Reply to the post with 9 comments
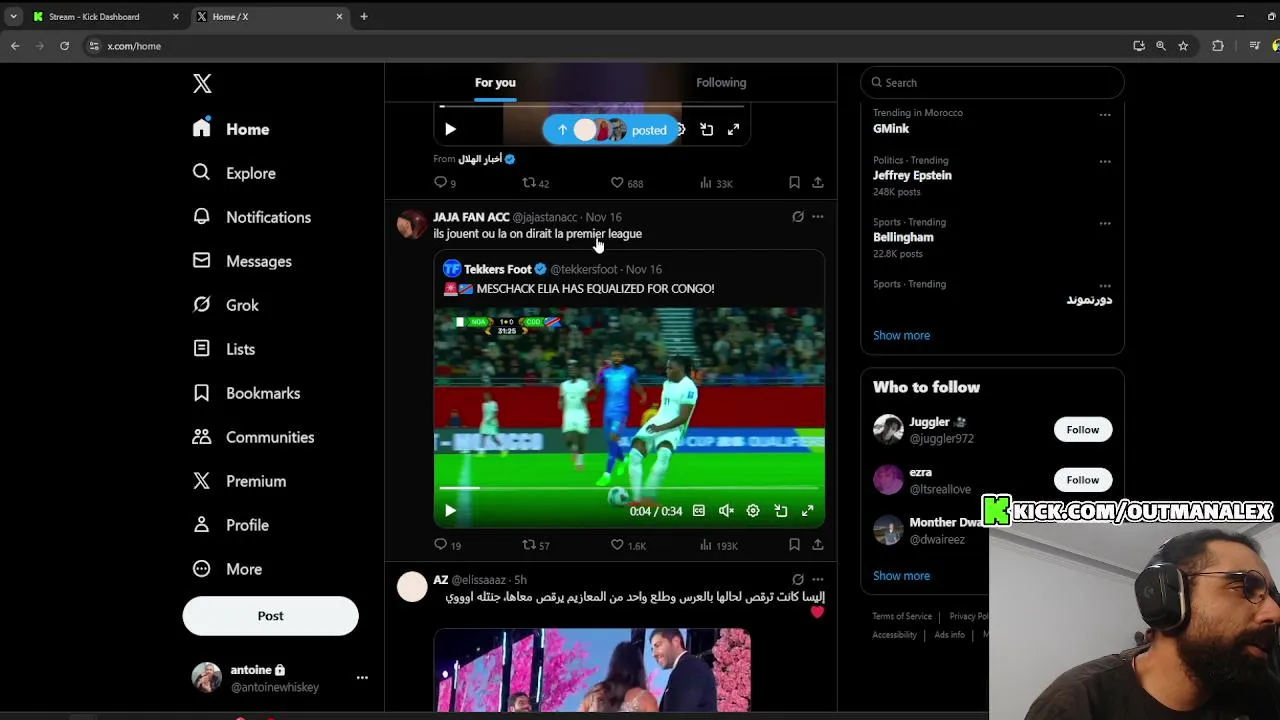This screenshot has height=720, width=1280. pos(445,183)
